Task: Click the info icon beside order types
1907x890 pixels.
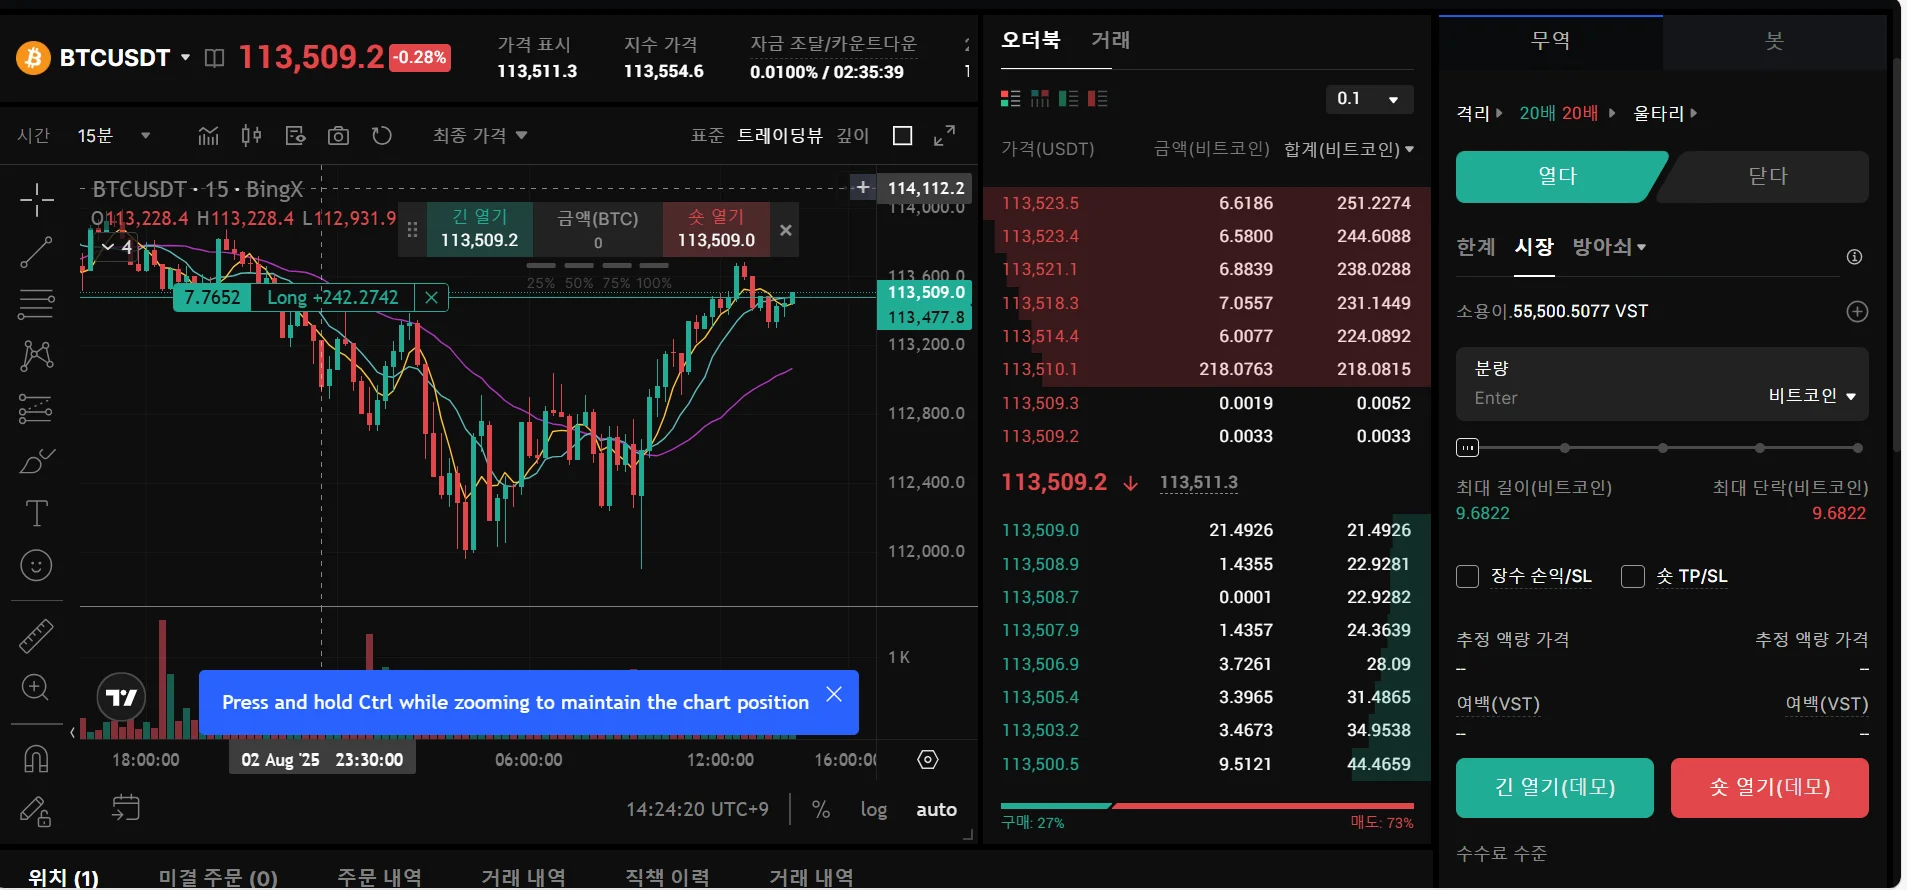Action: [x=1854, y=257]
